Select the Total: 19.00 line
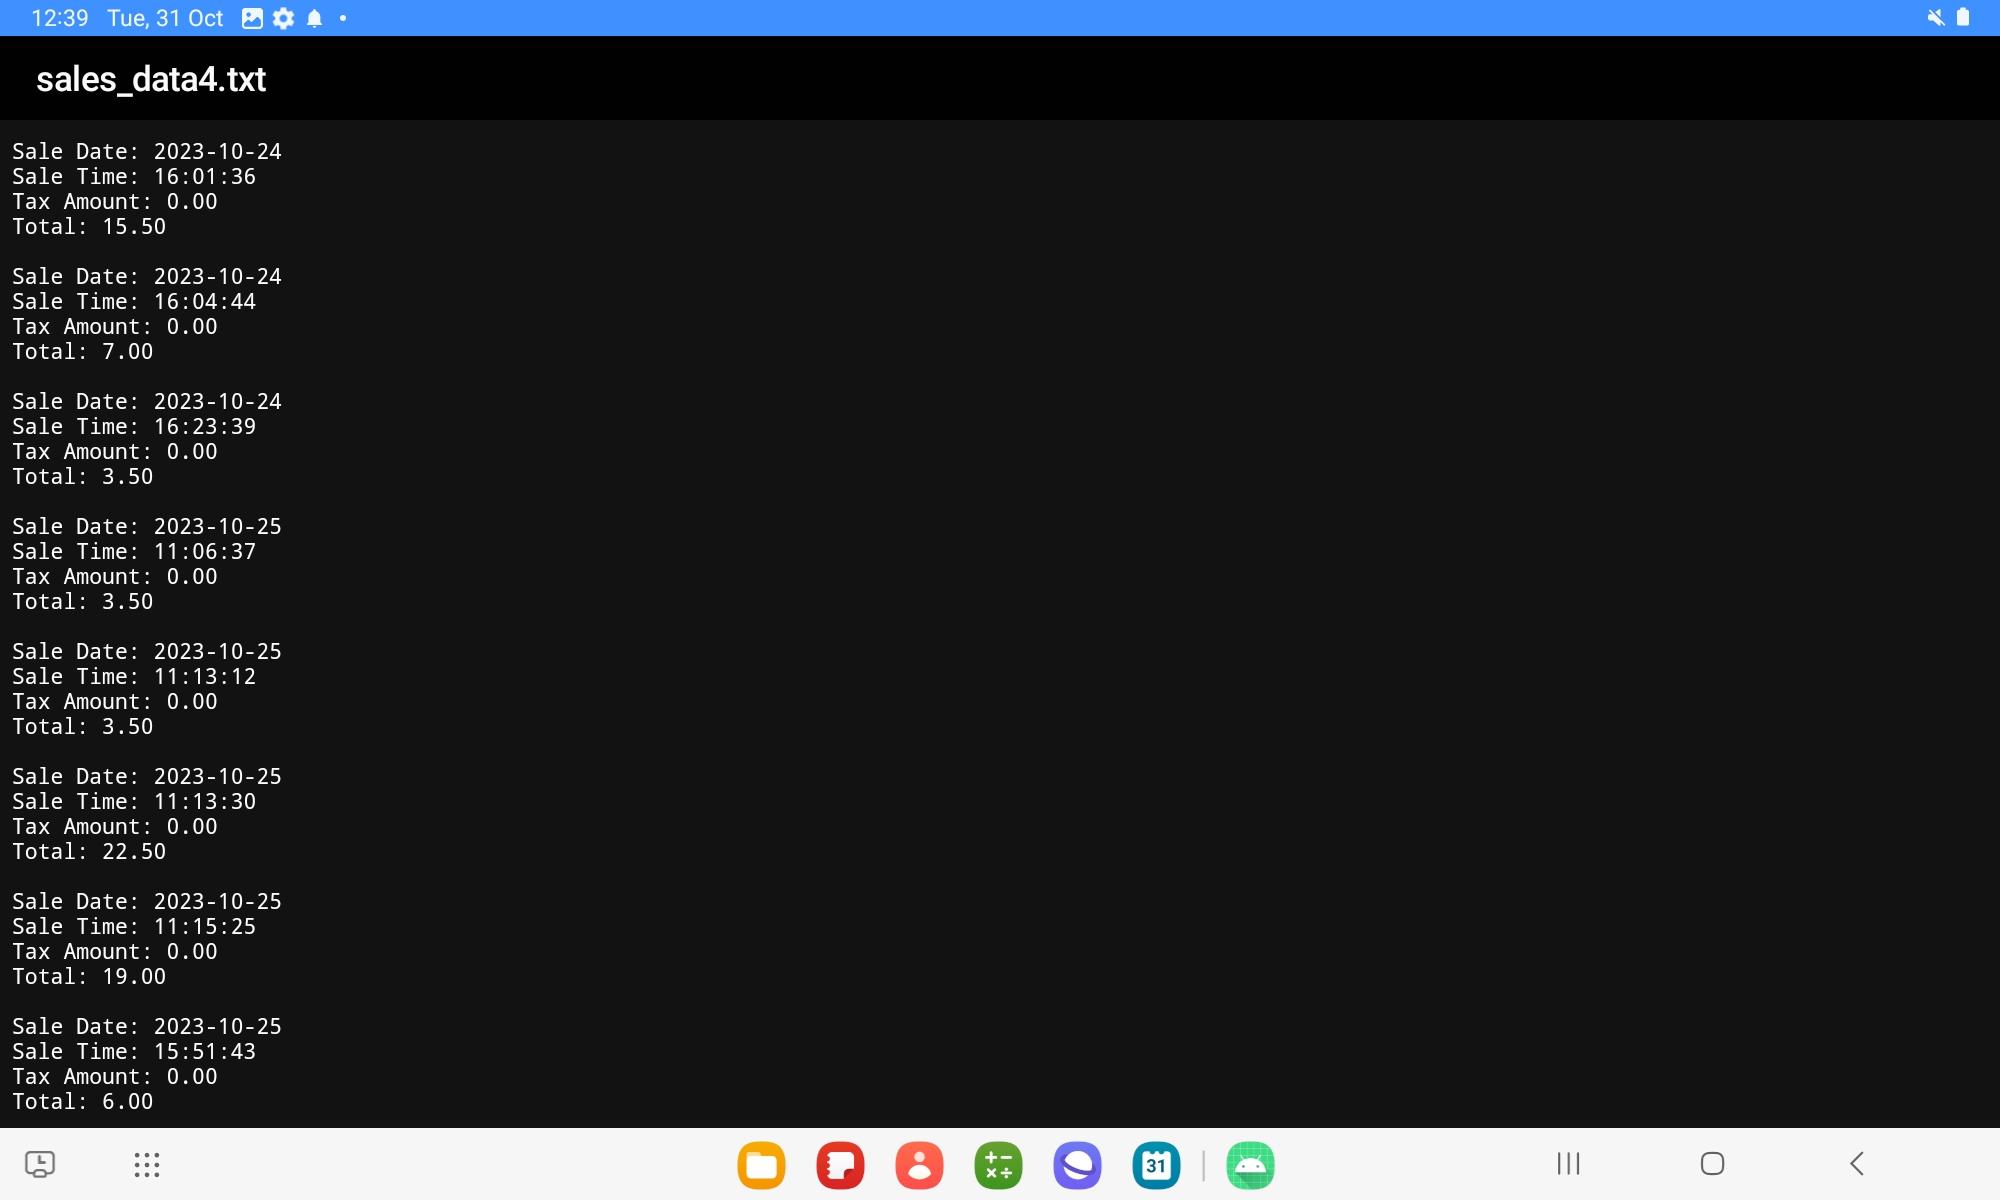The height and width of the screenshot is (1200, 2000). pyautogui.click(x=89, y=977)
